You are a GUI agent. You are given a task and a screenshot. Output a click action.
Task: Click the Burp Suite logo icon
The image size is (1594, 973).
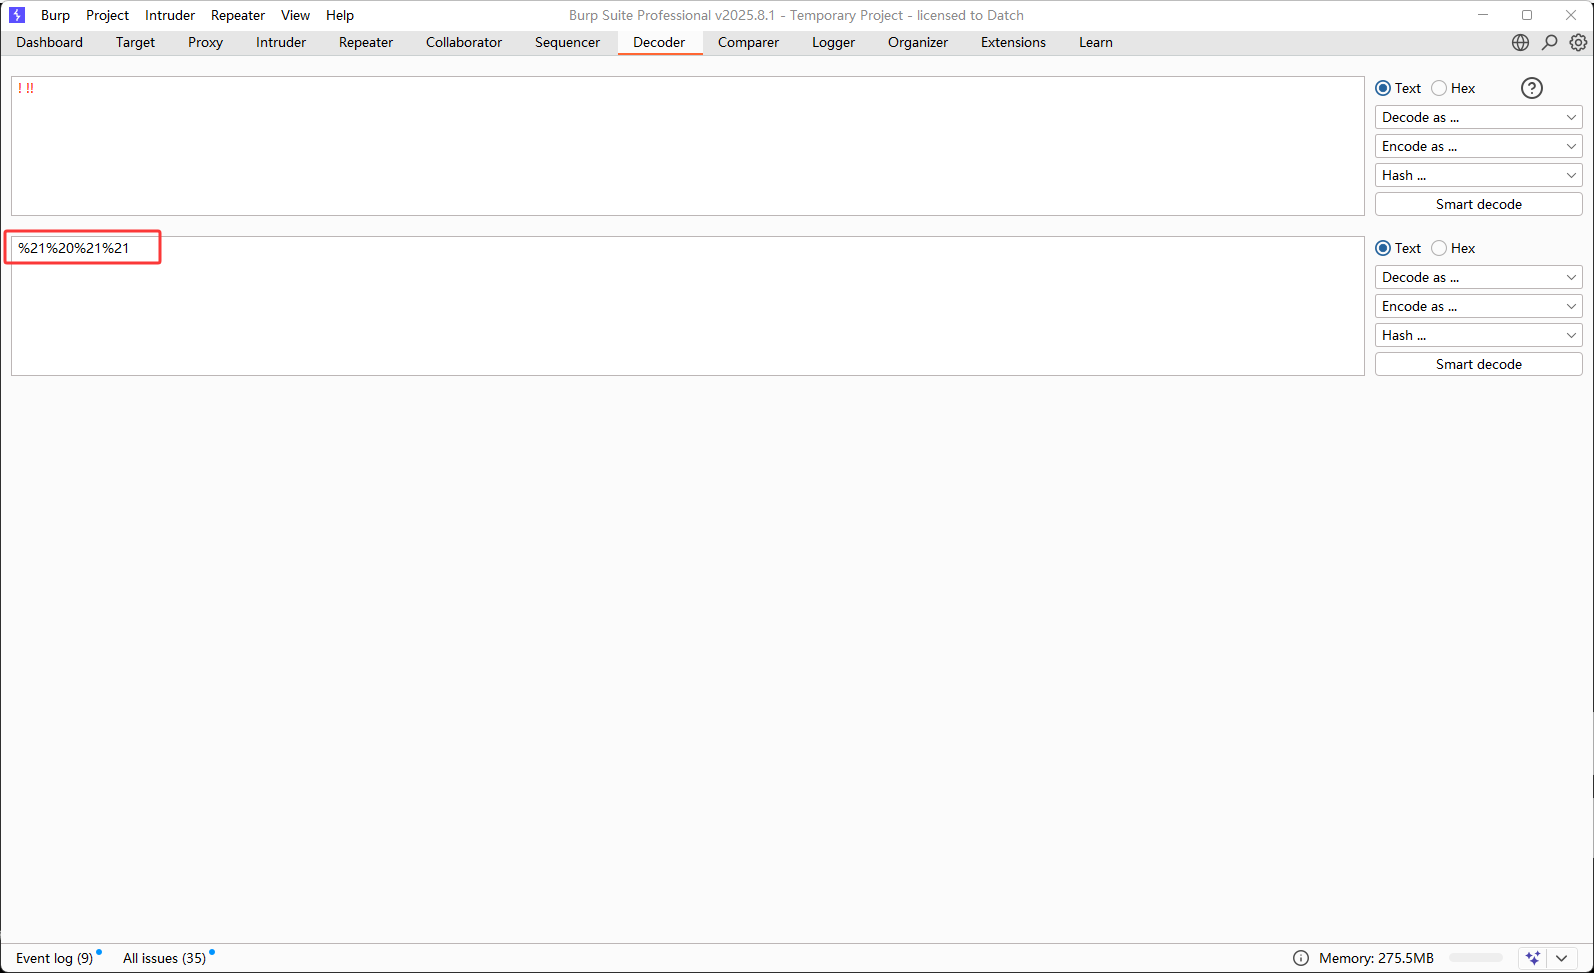coord(17,15)
